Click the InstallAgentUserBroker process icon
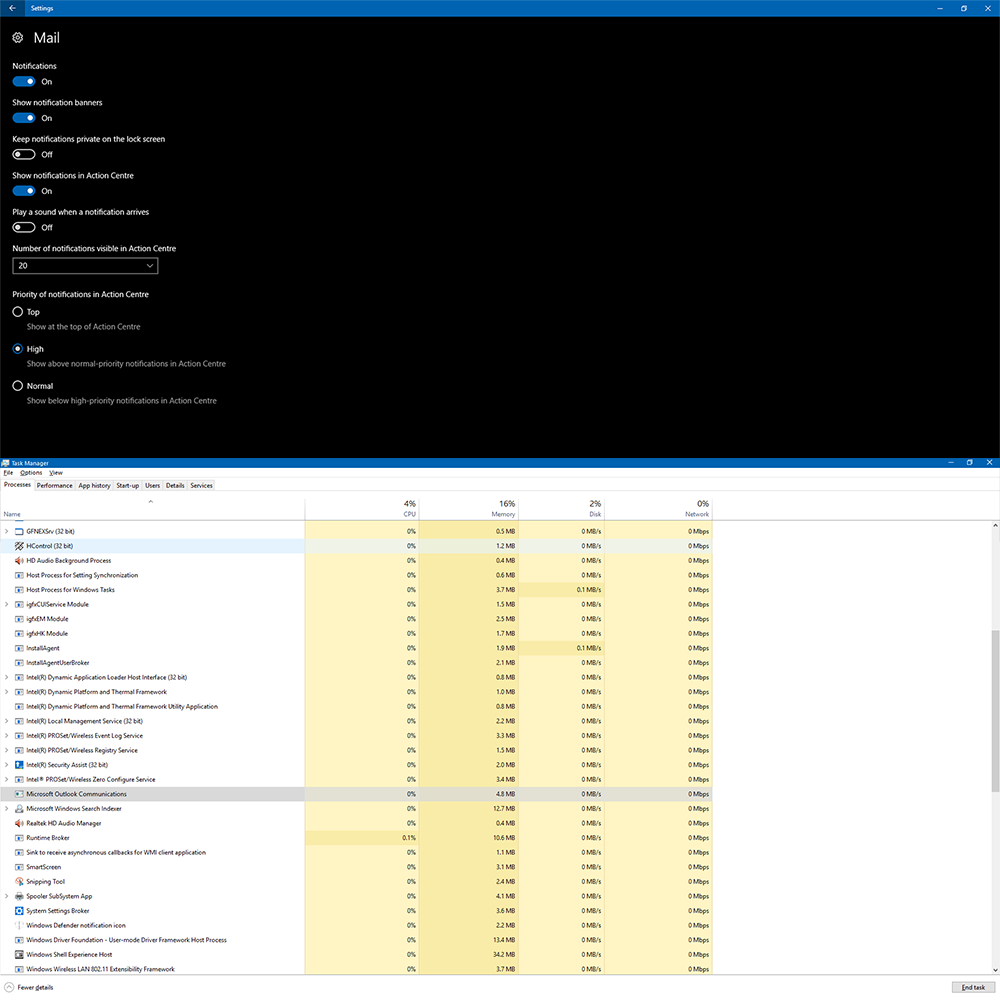 click(x=19, y=663)
